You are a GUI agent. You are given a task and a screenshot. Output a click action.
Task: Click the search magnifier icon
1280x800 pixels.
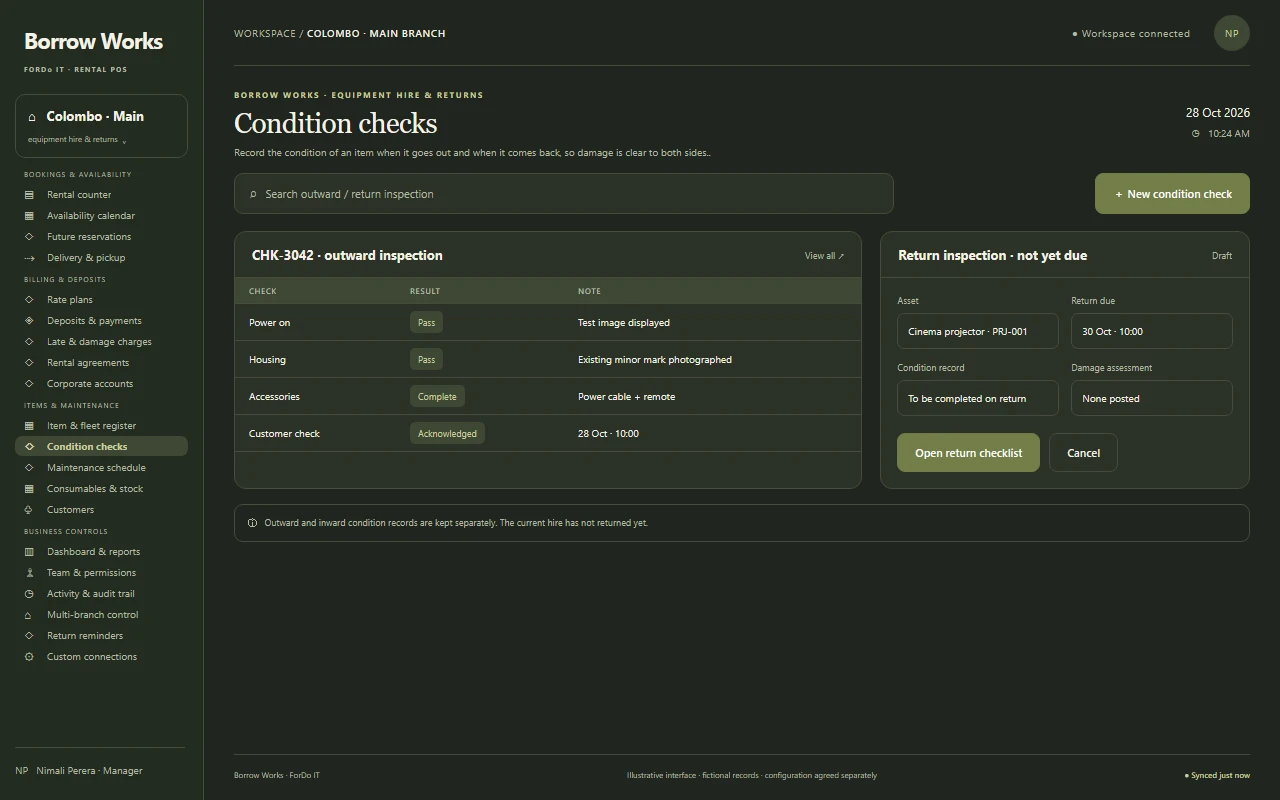[253, 194]
